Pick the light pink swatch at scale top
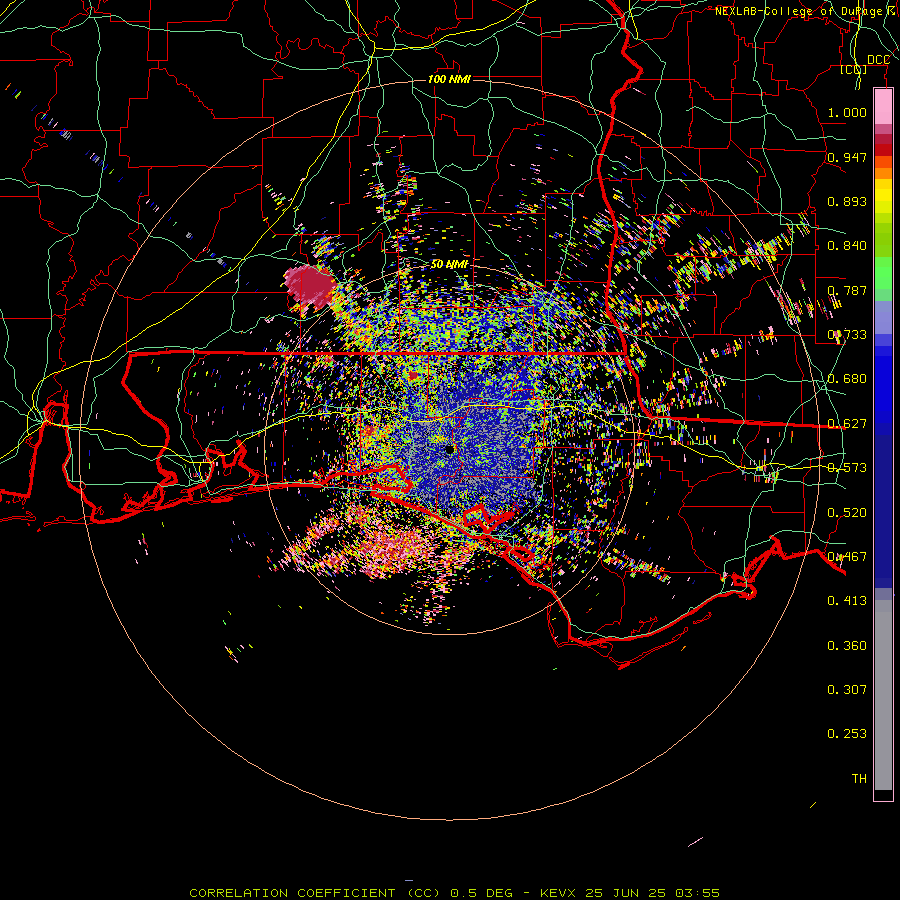The height and width of the screenshot is (900, 900). 883,107
